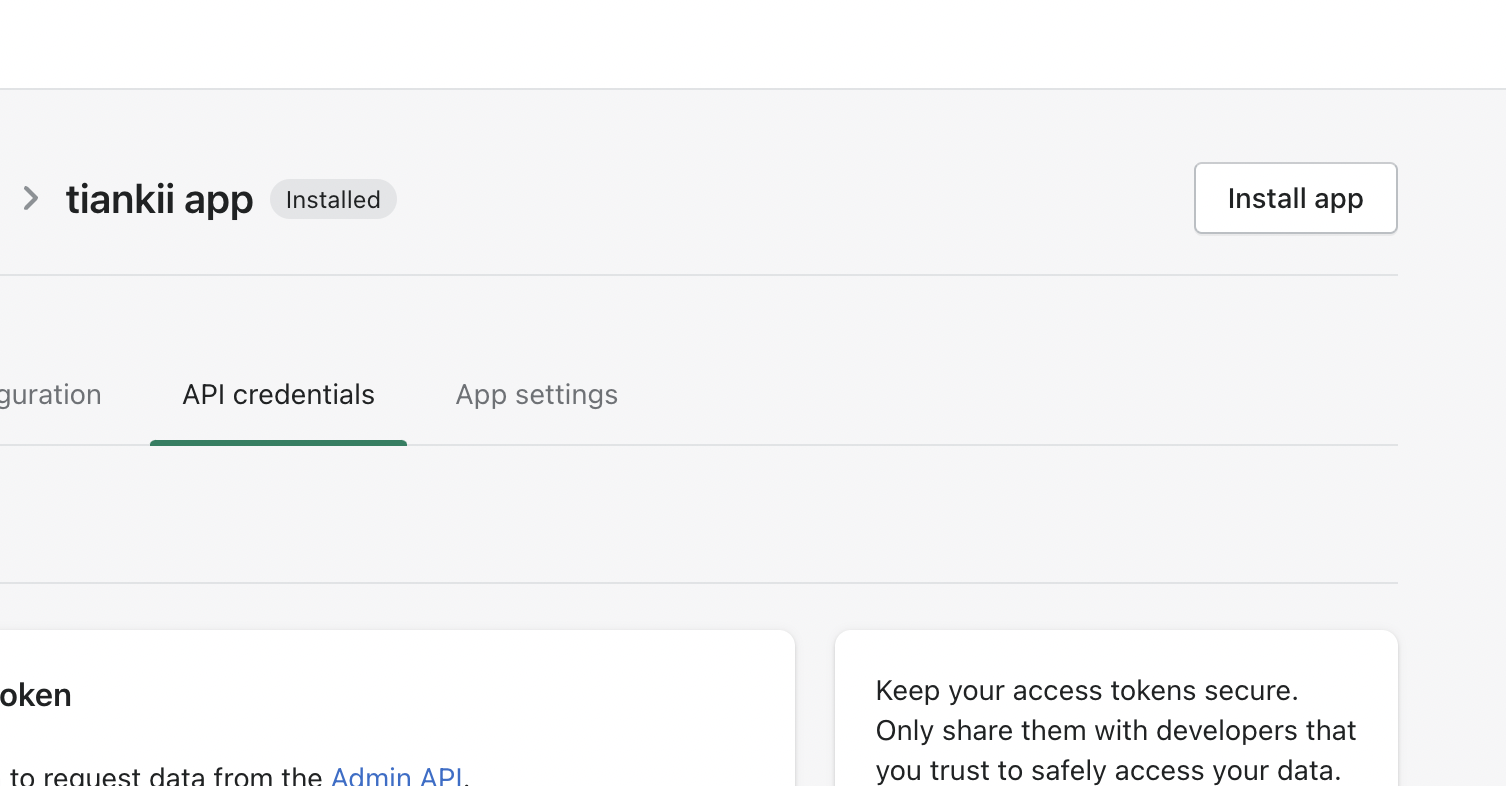Open the Admin API link

(397, 776)
